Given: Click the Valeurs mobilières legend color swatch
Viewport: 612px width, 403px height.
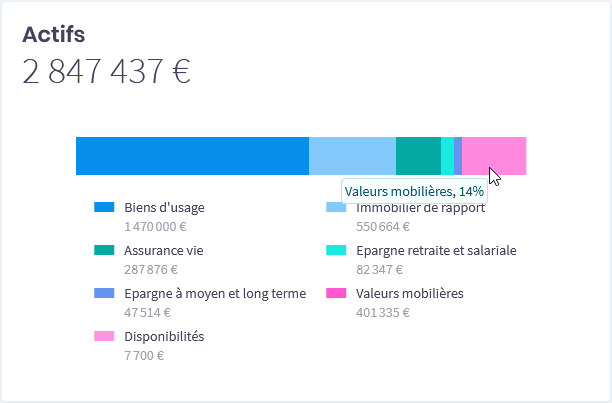Looking at the screenshot, I should coord(335,294).
